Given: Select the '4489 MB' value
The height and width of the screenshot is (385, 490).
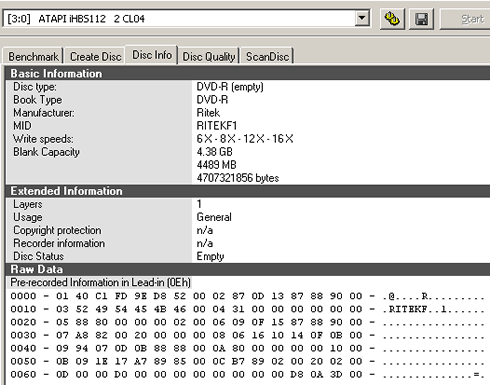Looking at the screenshot, I should tap(216, 165).
